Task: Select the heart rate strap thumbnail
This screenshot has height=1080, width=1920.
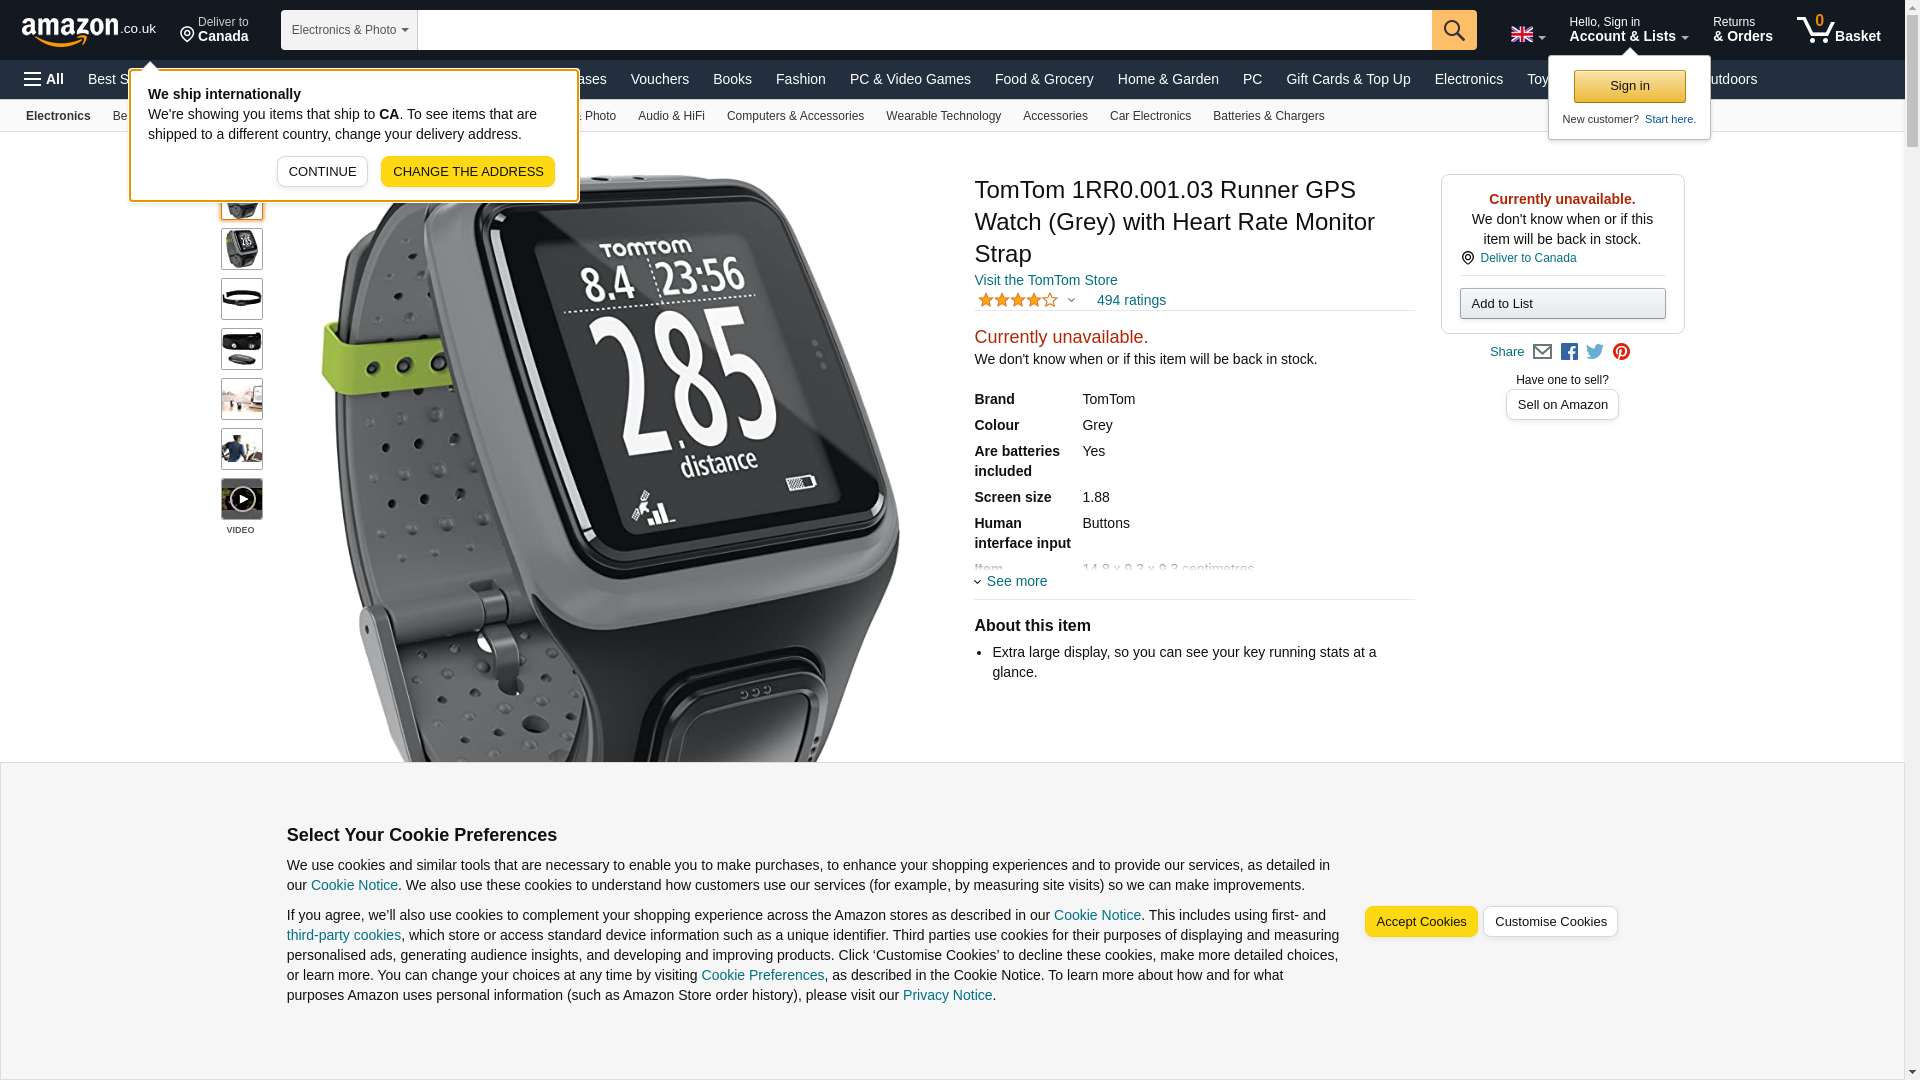Action: coord(242,299)
